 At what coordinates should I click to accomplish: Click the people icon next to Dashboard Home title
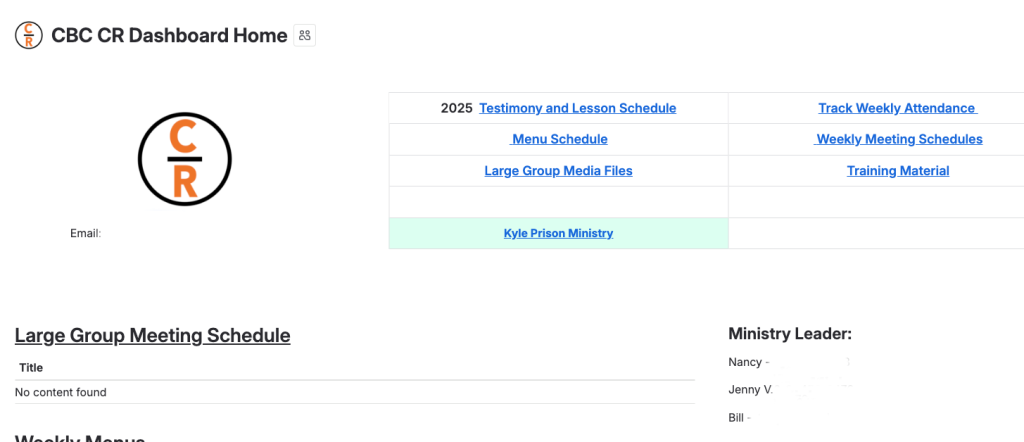[x=305, y=35]
